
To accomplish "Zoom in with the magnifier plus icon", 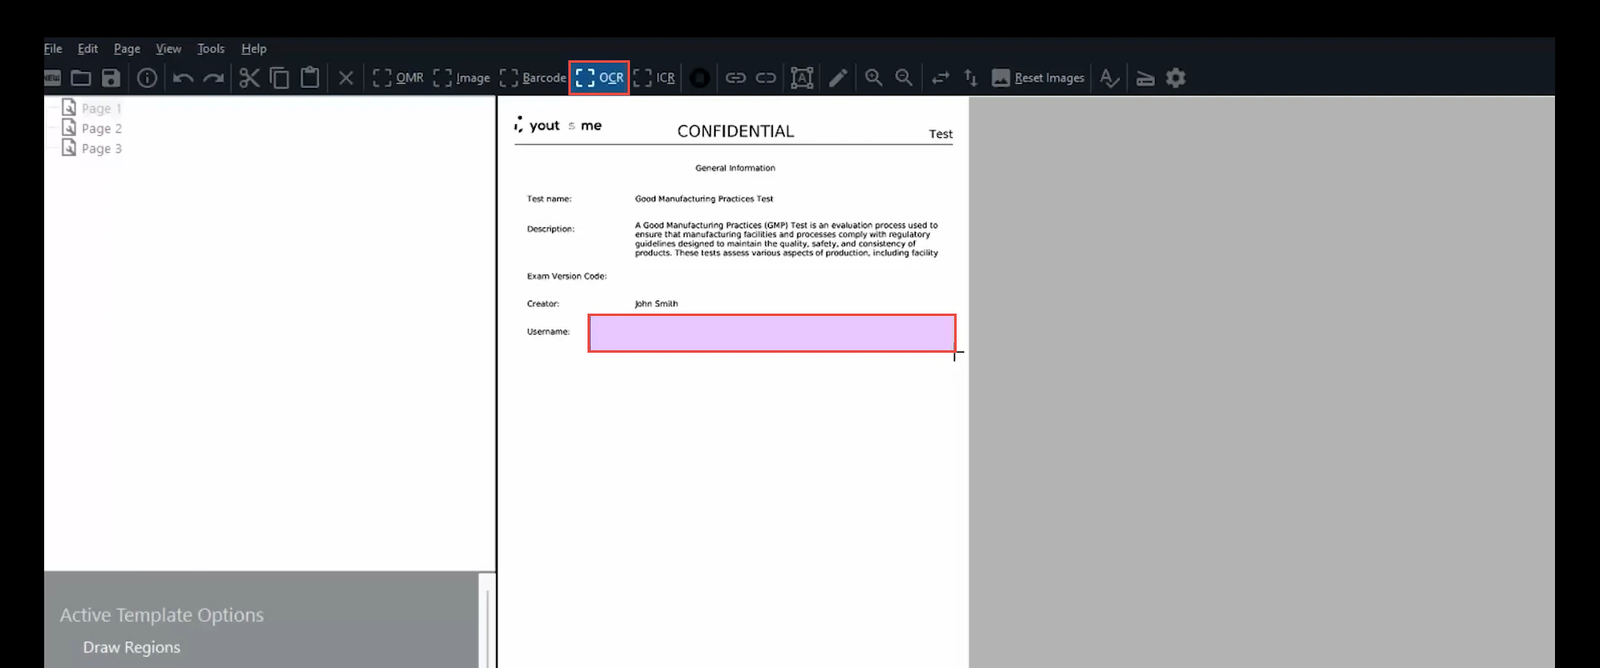I will pyautogui.click(x=873, y=78).
